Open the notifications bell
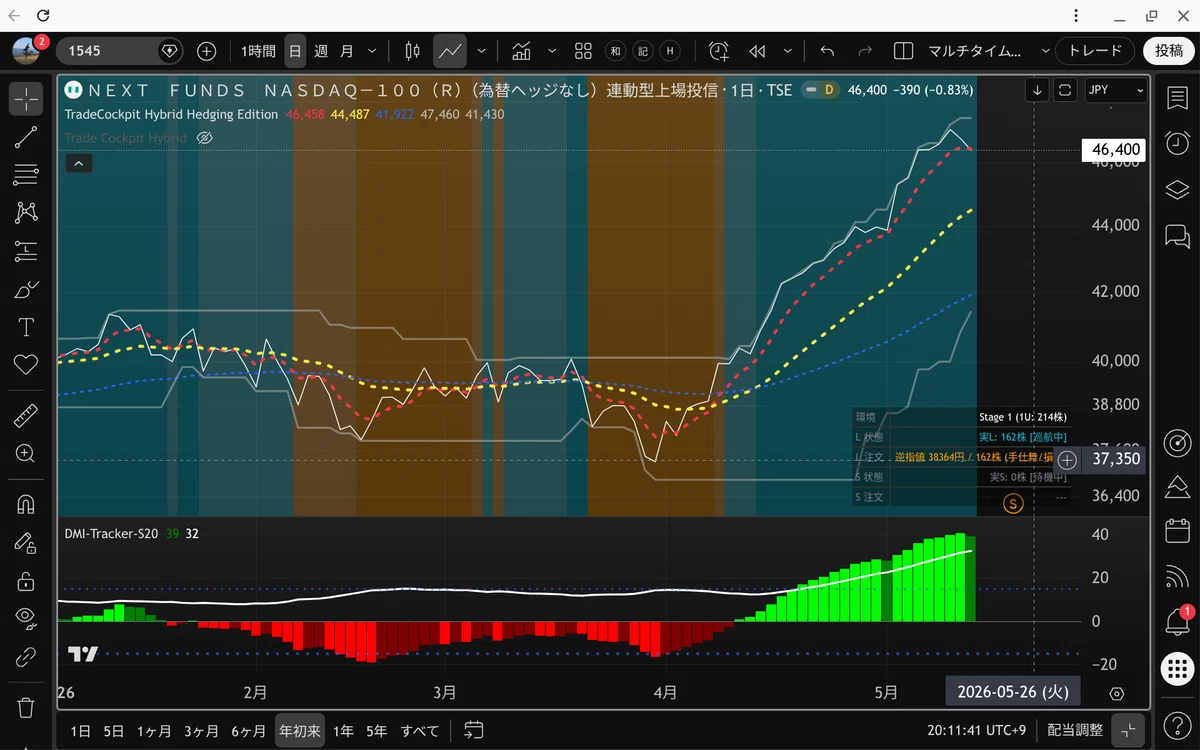The width and height of the screenshot is (1200, 750). click(x=1177, y=622)
